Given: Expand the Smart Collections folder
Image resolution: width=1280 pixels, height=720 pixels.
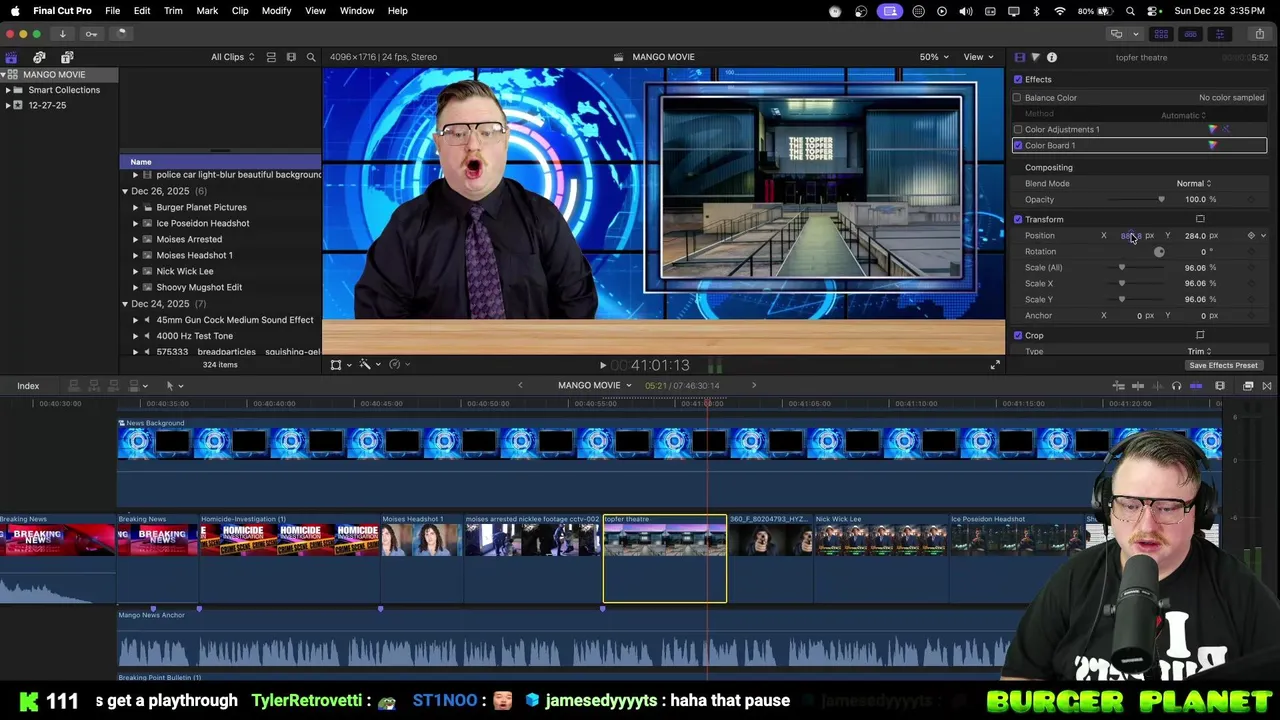Looking at the screenshot, I should point(8,90).
